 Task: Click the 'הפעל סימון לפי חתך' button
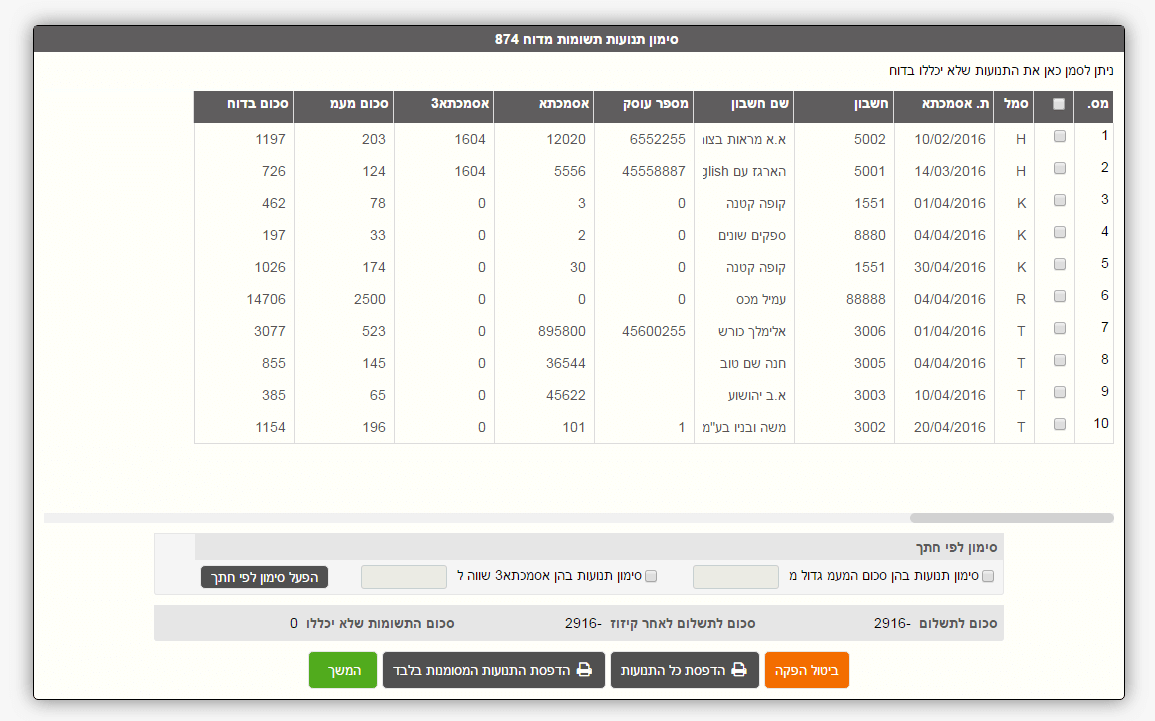pos(264,577)
